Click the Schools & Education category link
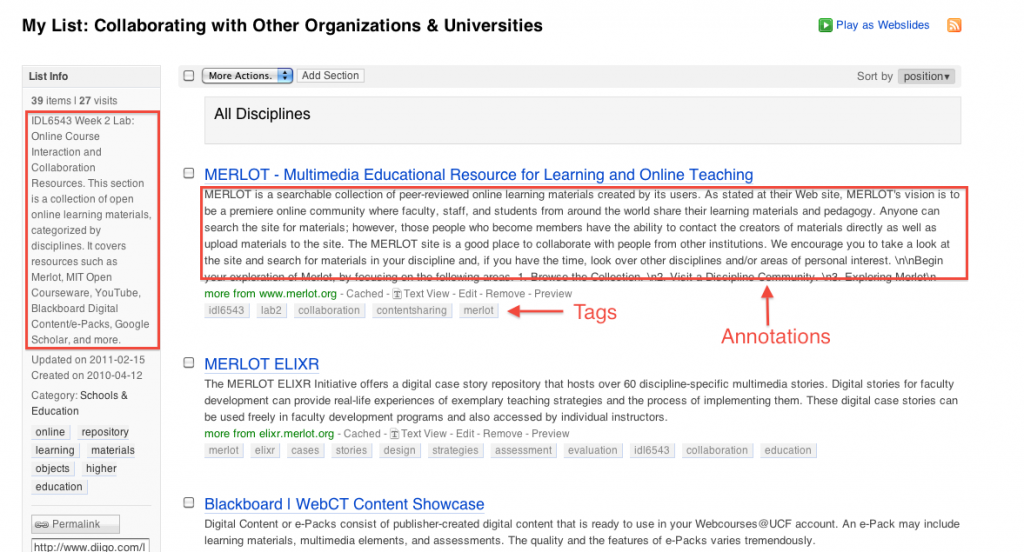 (x=79, y=403)
